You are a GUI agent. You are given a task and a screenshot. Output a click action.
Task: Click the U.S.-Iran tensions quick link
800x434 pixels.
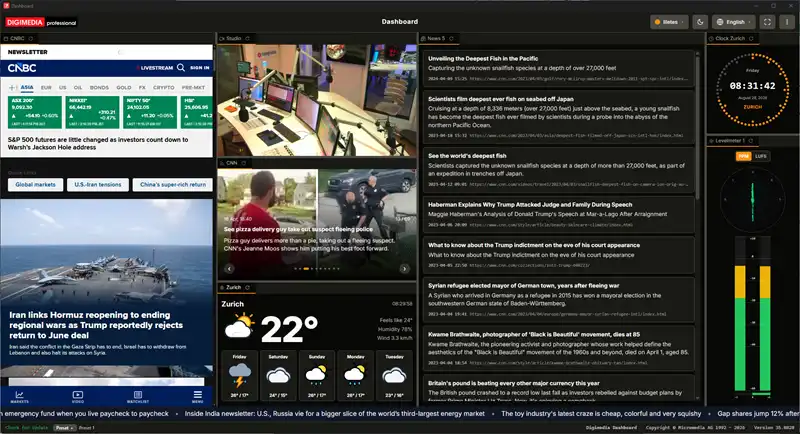tap(97, 185)
